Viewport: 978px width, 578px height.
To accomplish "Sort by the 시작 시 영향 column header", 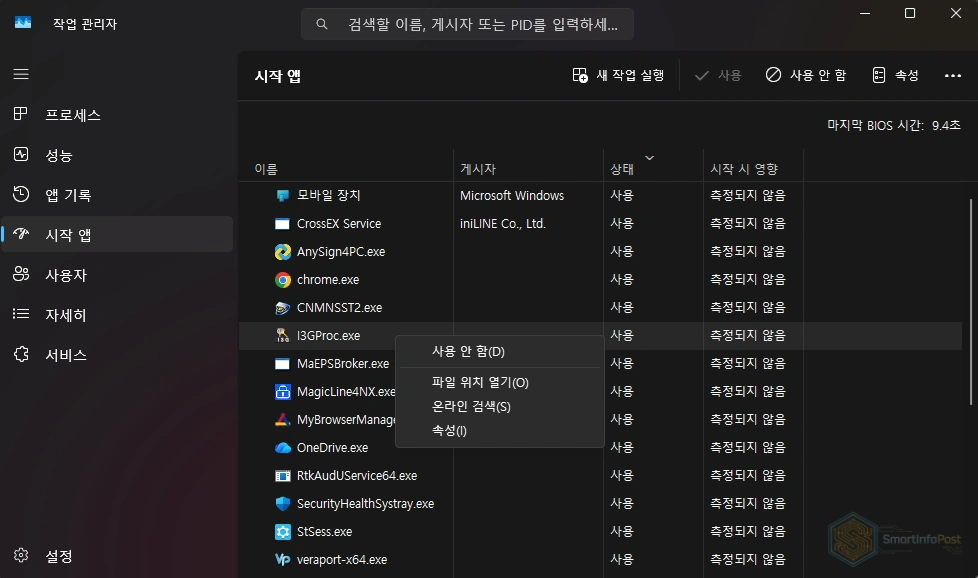I will pos(753,168).
